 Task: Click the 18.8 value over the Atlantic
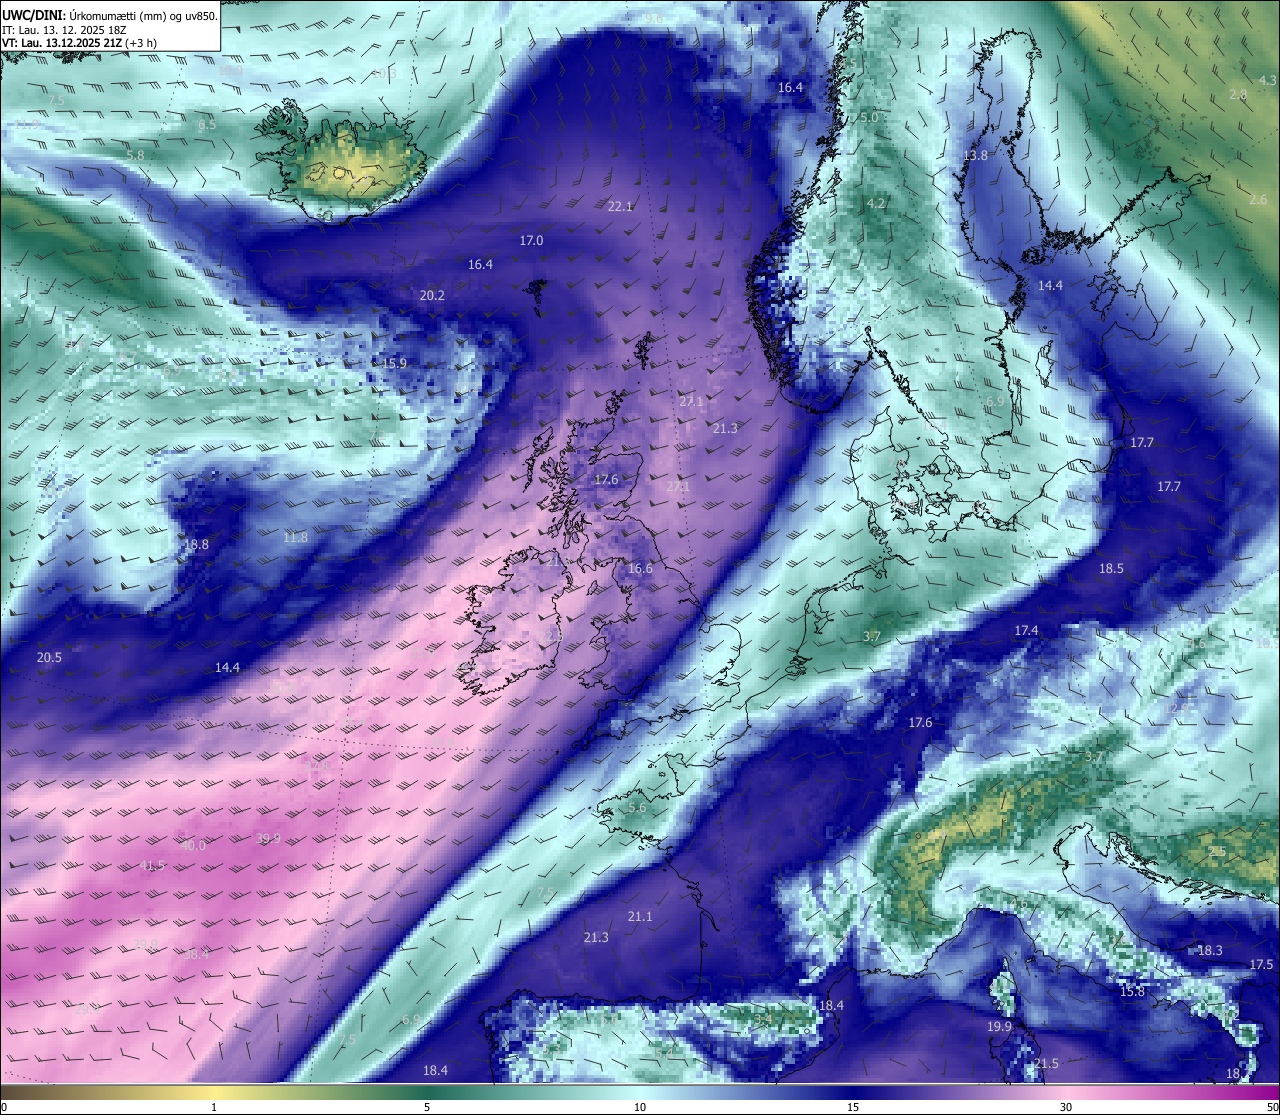tap(197, 545)
